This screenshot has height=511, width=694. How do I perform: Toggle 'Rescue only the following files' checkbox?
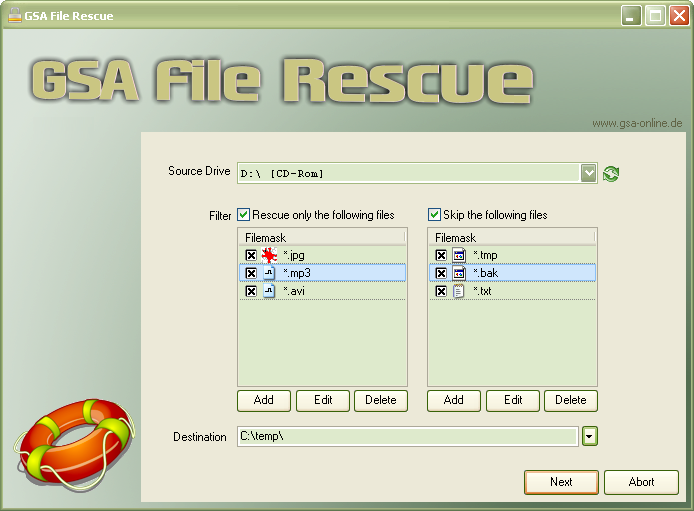pyautogui.click(x=244, y=215)
